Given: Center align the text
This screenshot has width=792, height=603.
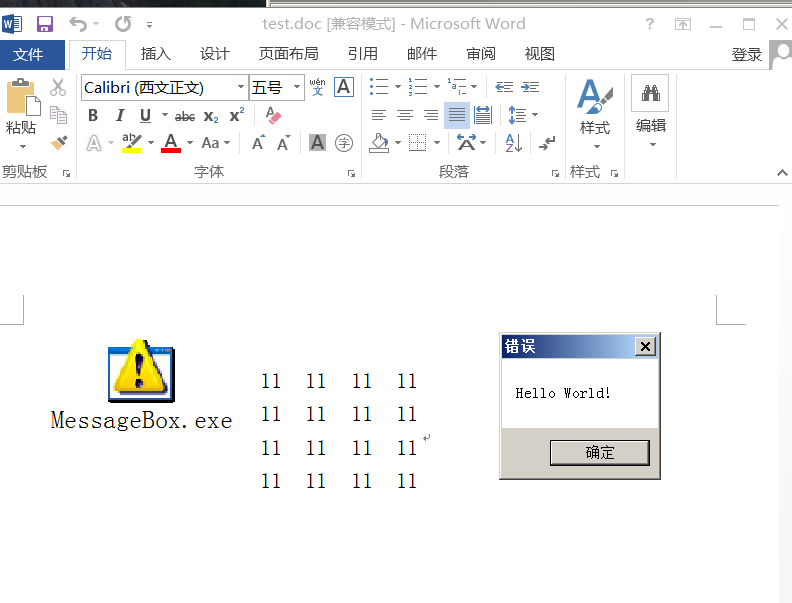Looking at the screenshot, I should (x=405, y=115).
